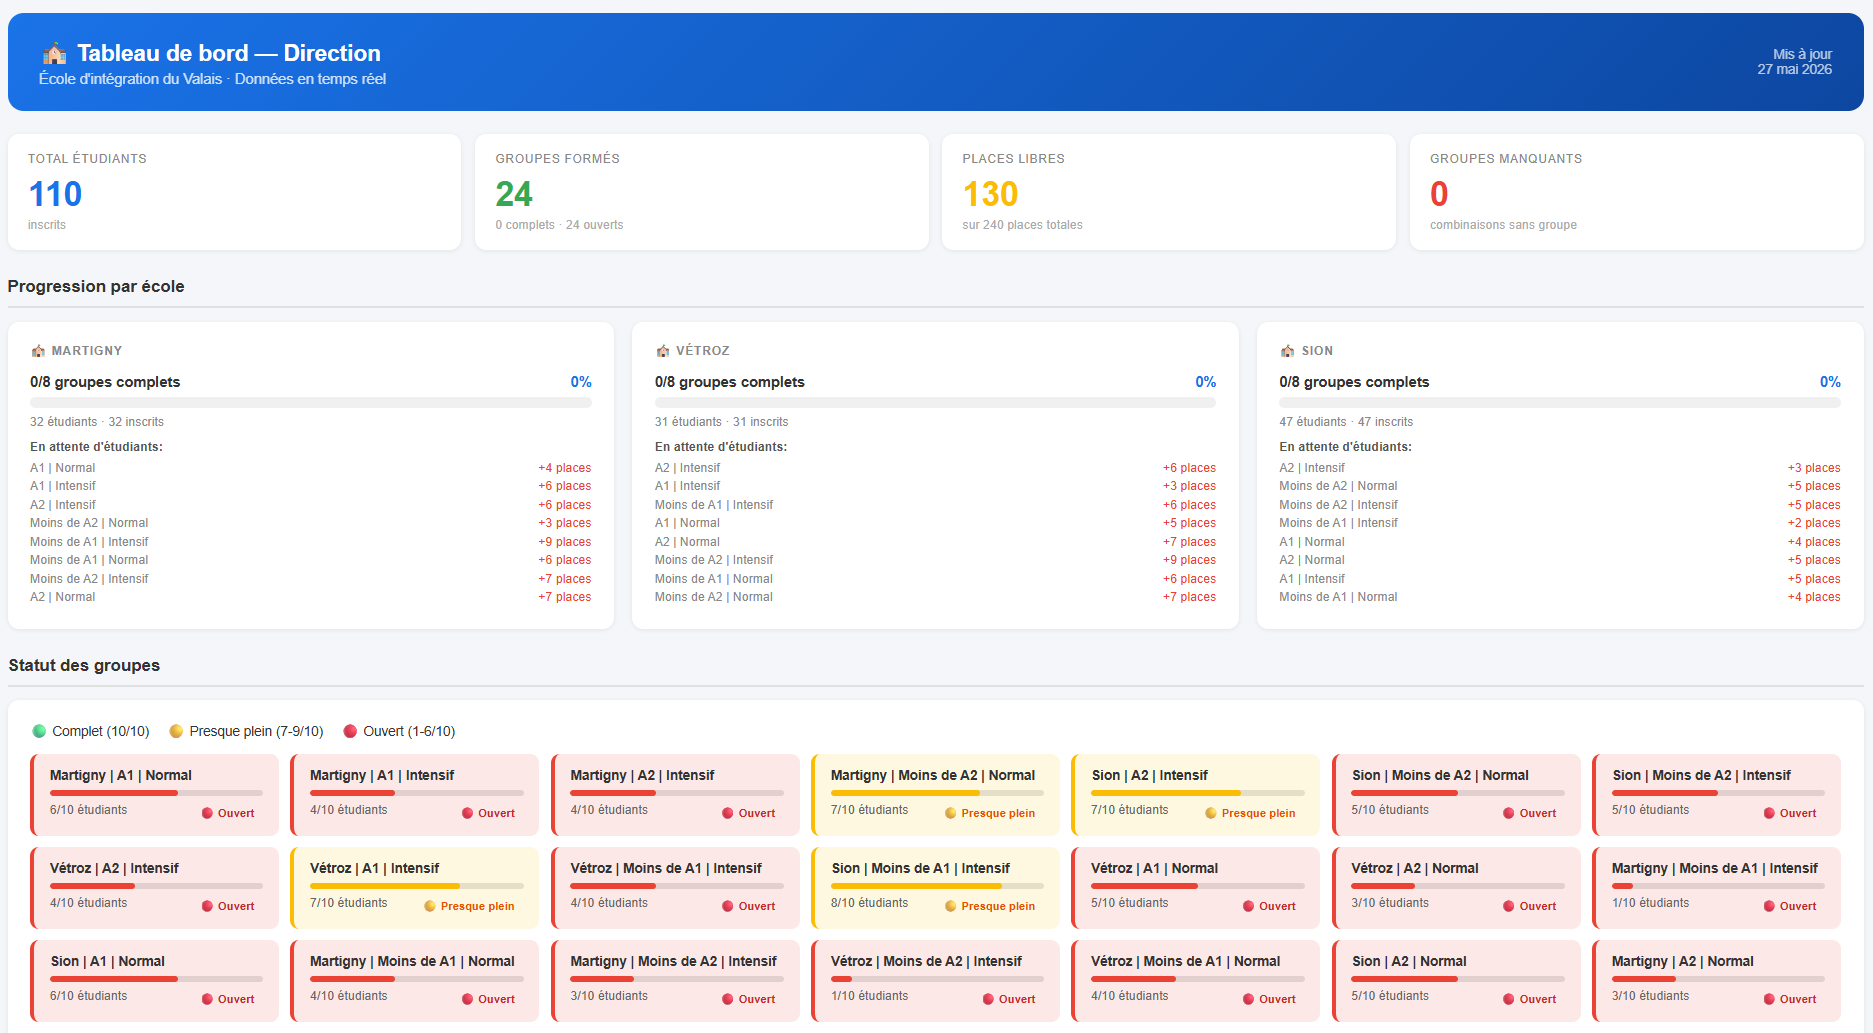Select the Sion Moins de A2 Normal card
The width and height of the screenshot is (1873, 1033).
click(x=1456, y=794)
